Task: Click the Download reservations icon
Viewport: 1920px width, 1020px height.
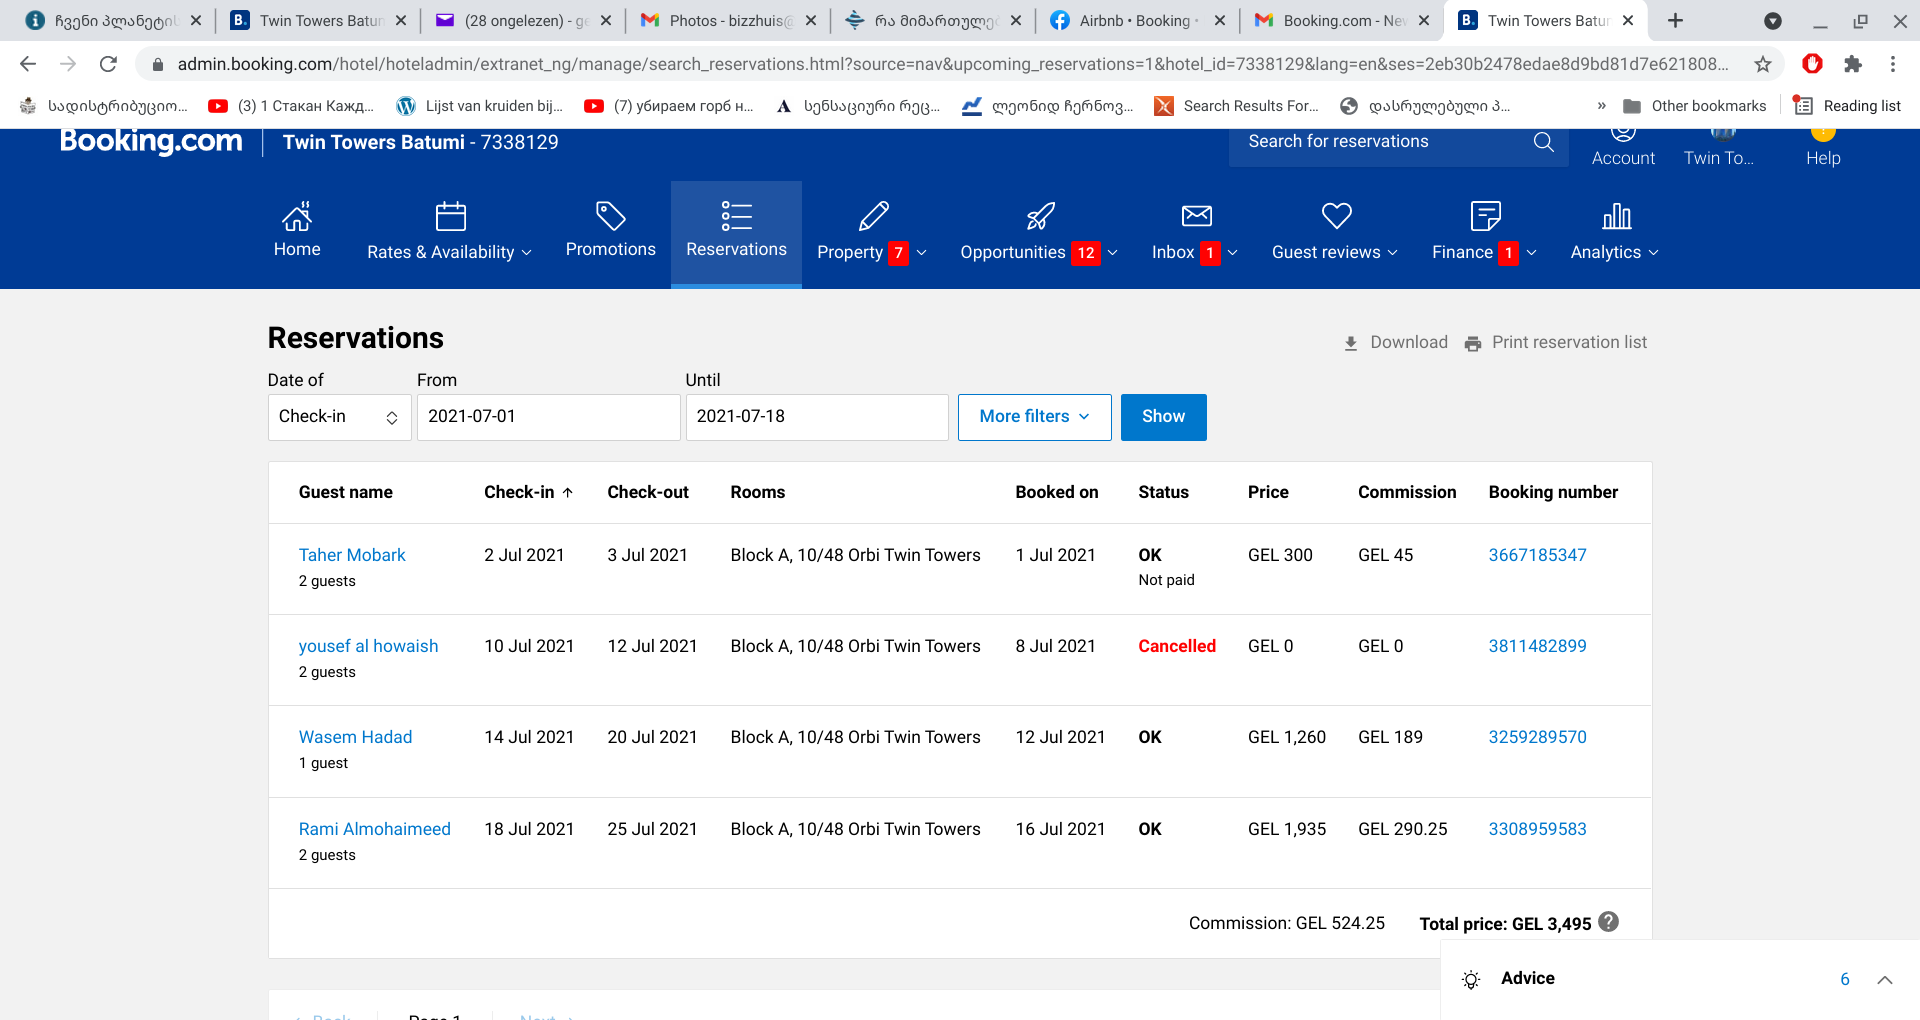Action: (1351, 343)
